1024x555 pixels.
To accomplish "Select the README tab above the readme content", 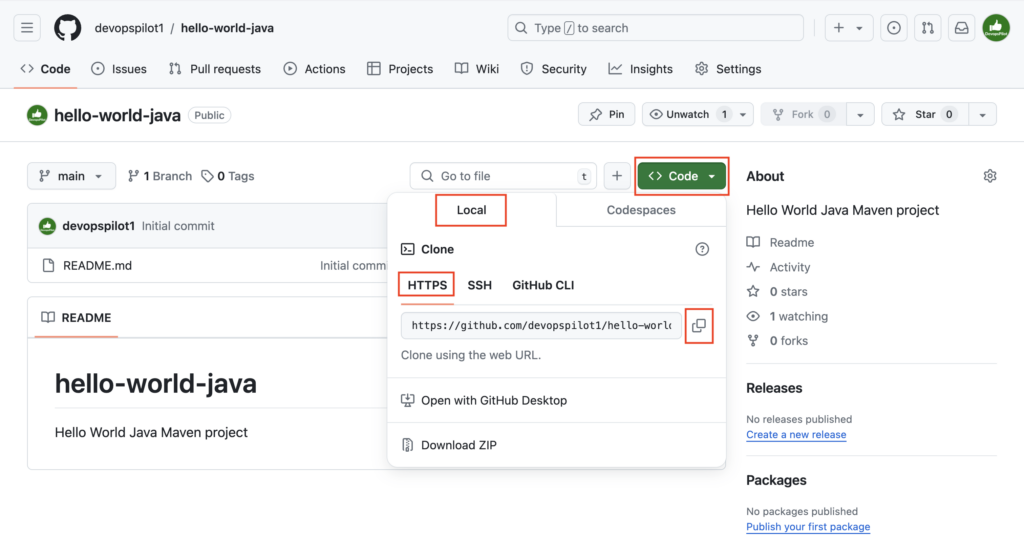I will [x=76, y=317].
